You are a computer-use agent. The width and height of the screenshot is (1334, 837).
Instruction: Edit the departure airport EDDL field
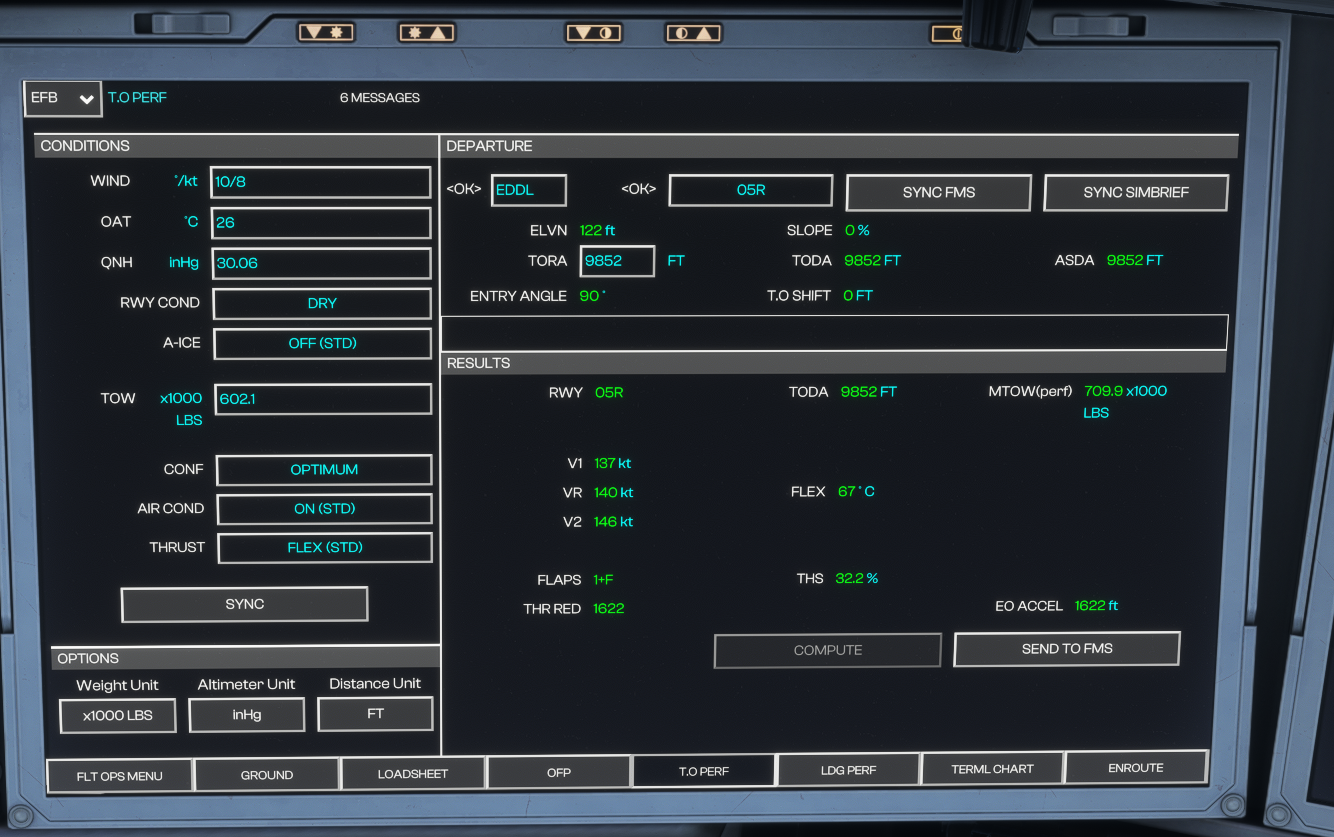pos(529,190)
